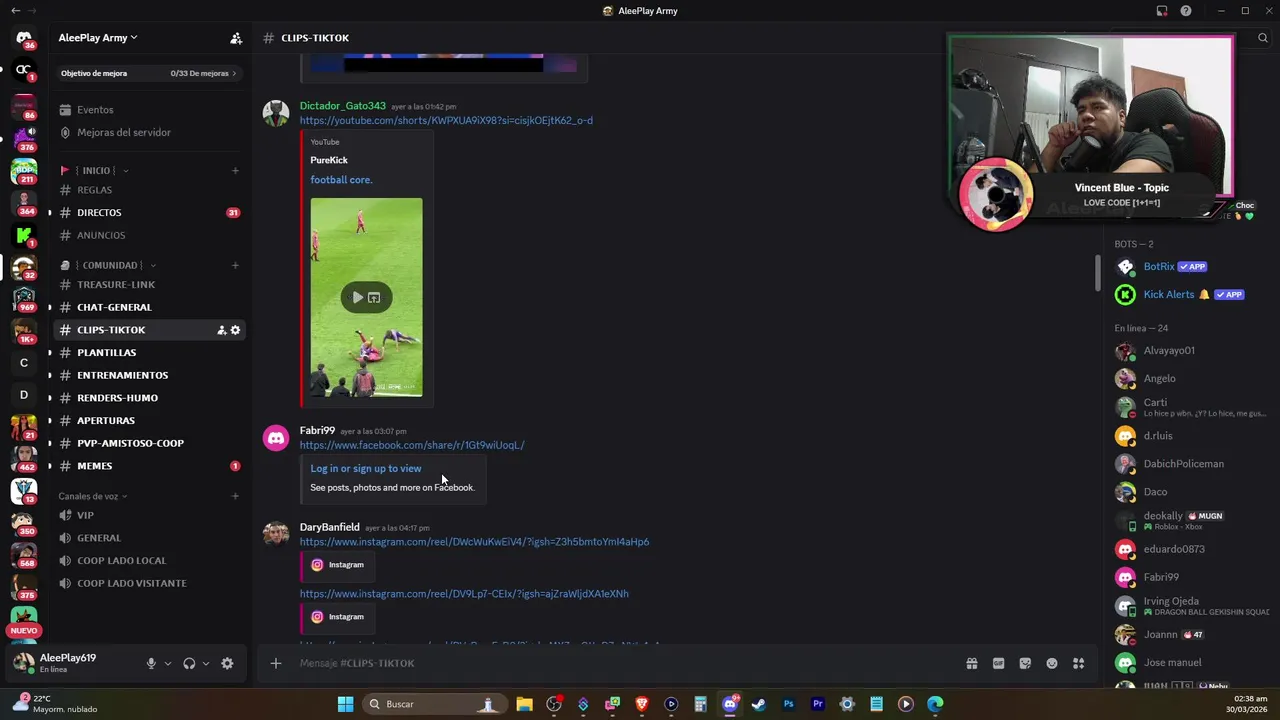Play the football core video embed

point(358,297)
